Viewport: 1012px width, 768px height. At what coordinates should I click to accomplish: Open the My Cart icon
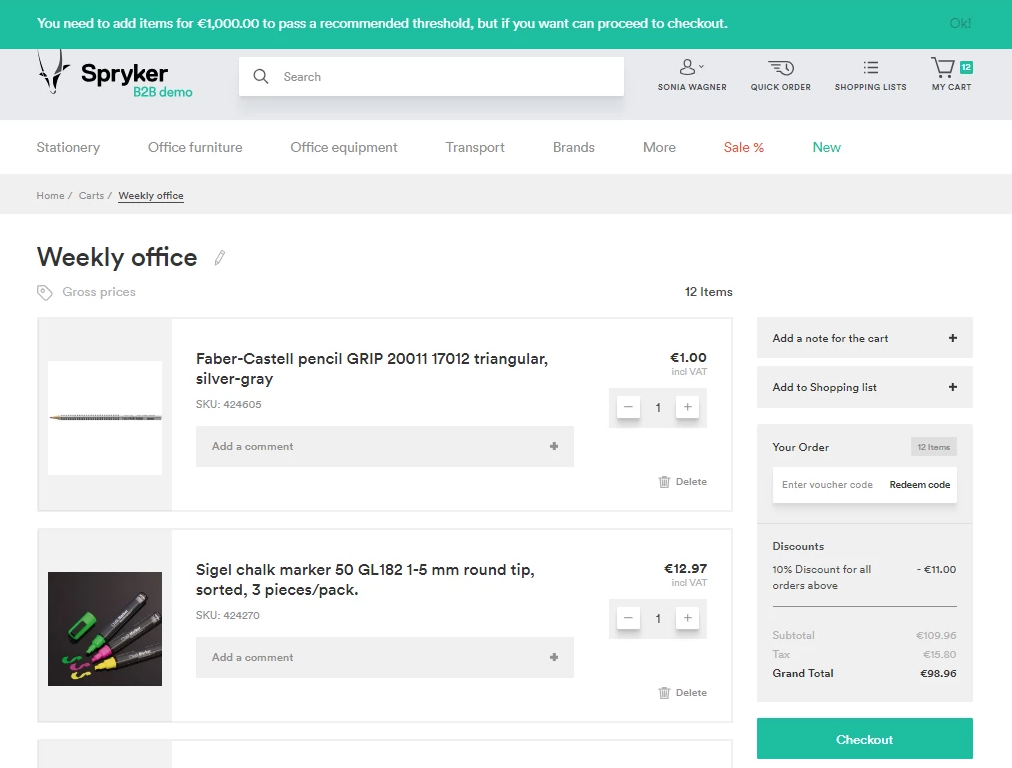942,67
